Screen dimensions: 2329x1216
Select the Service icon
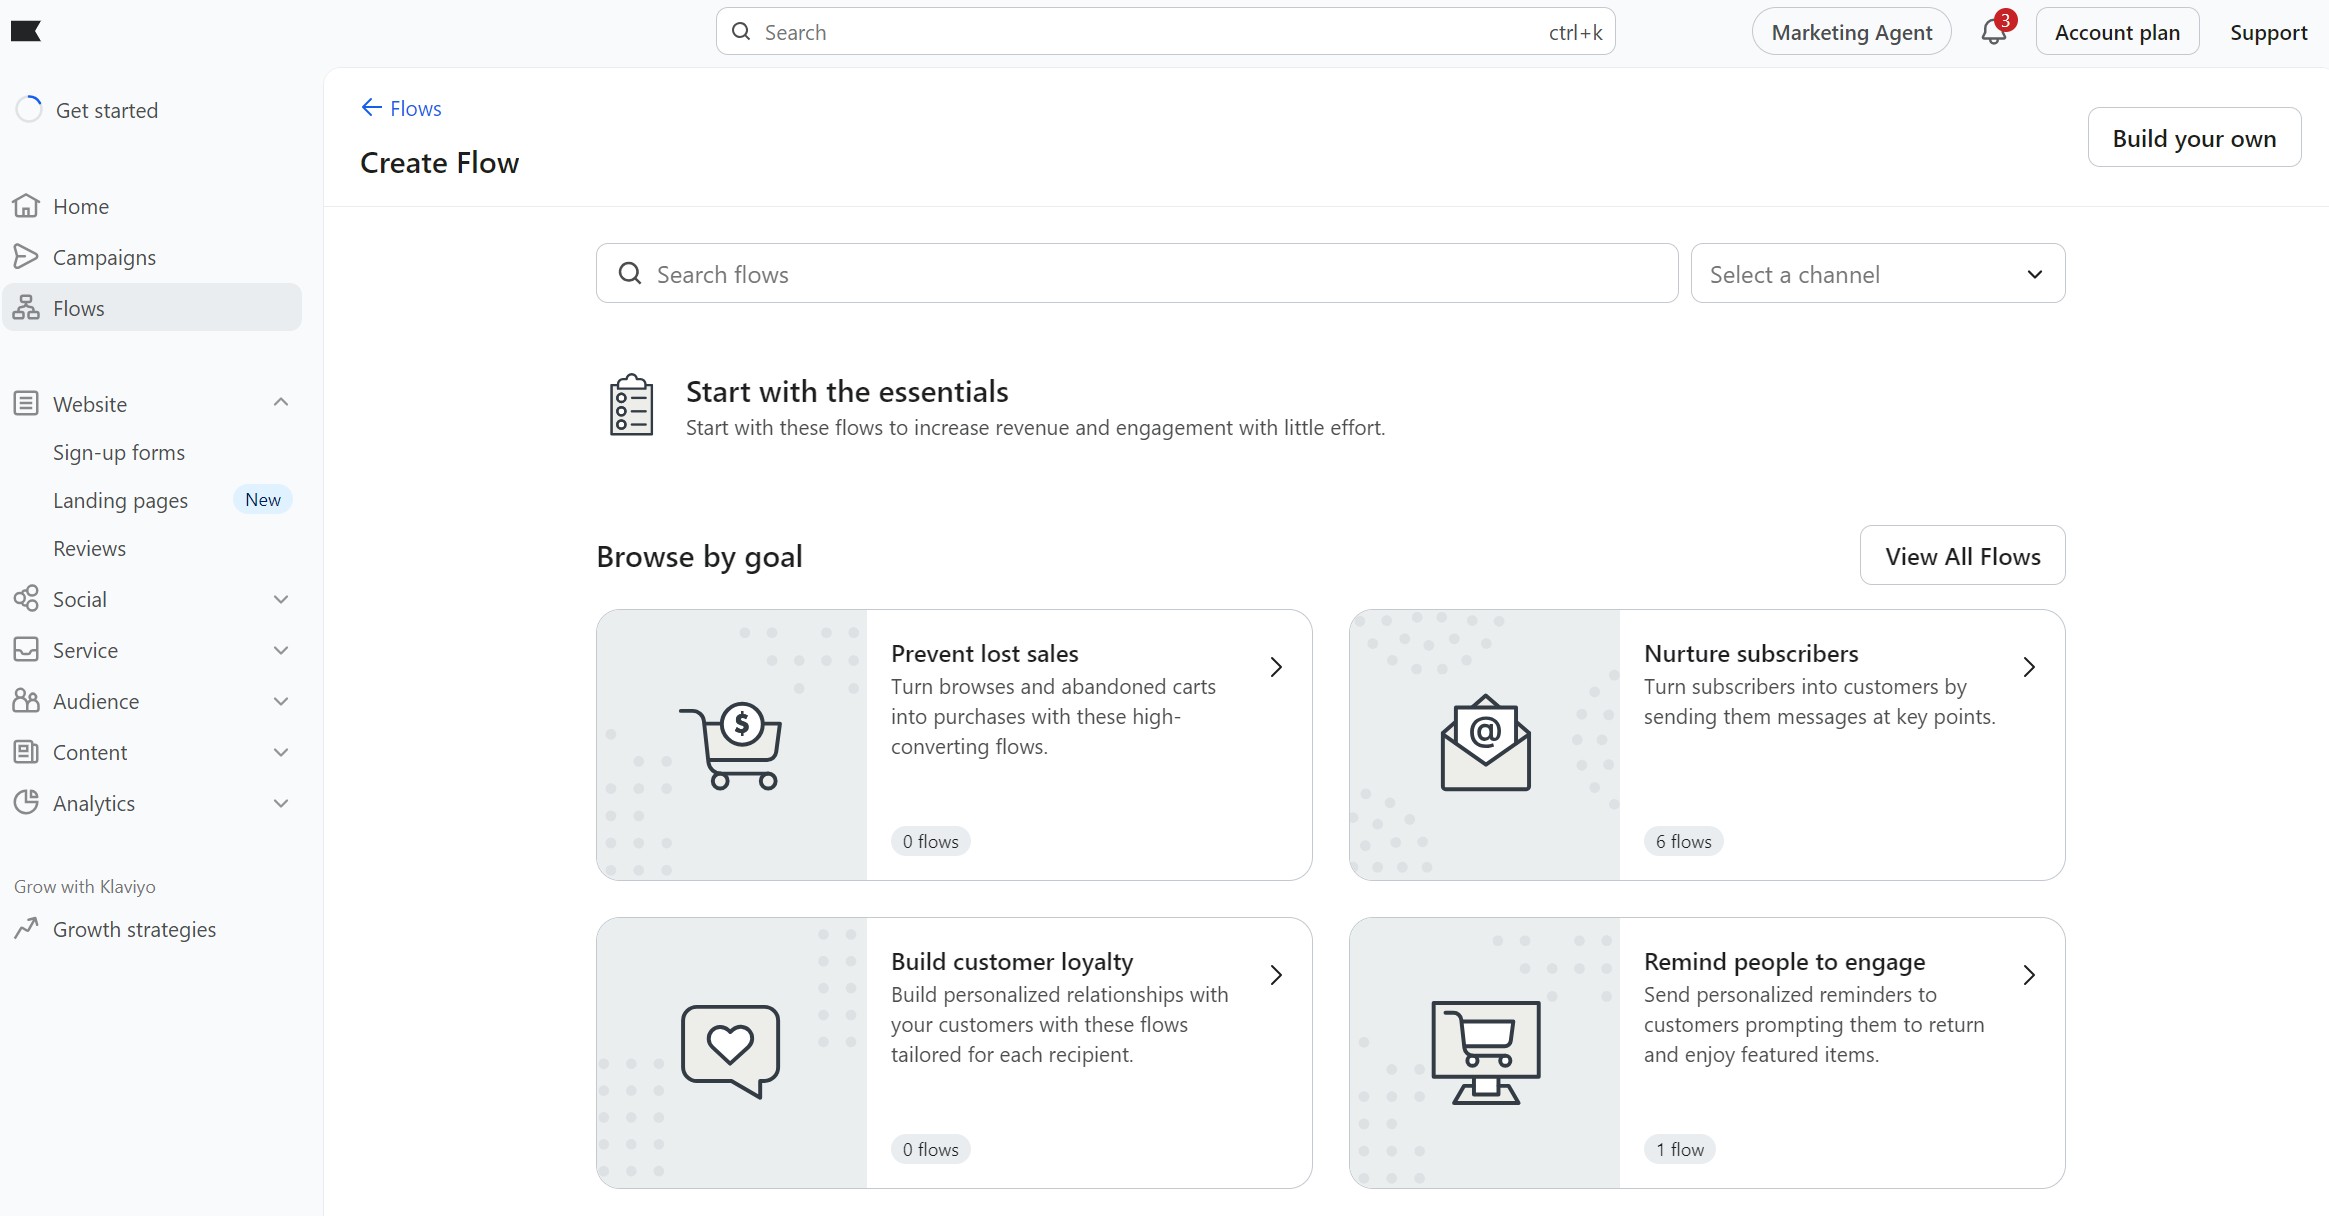click(x=26, y=649)
